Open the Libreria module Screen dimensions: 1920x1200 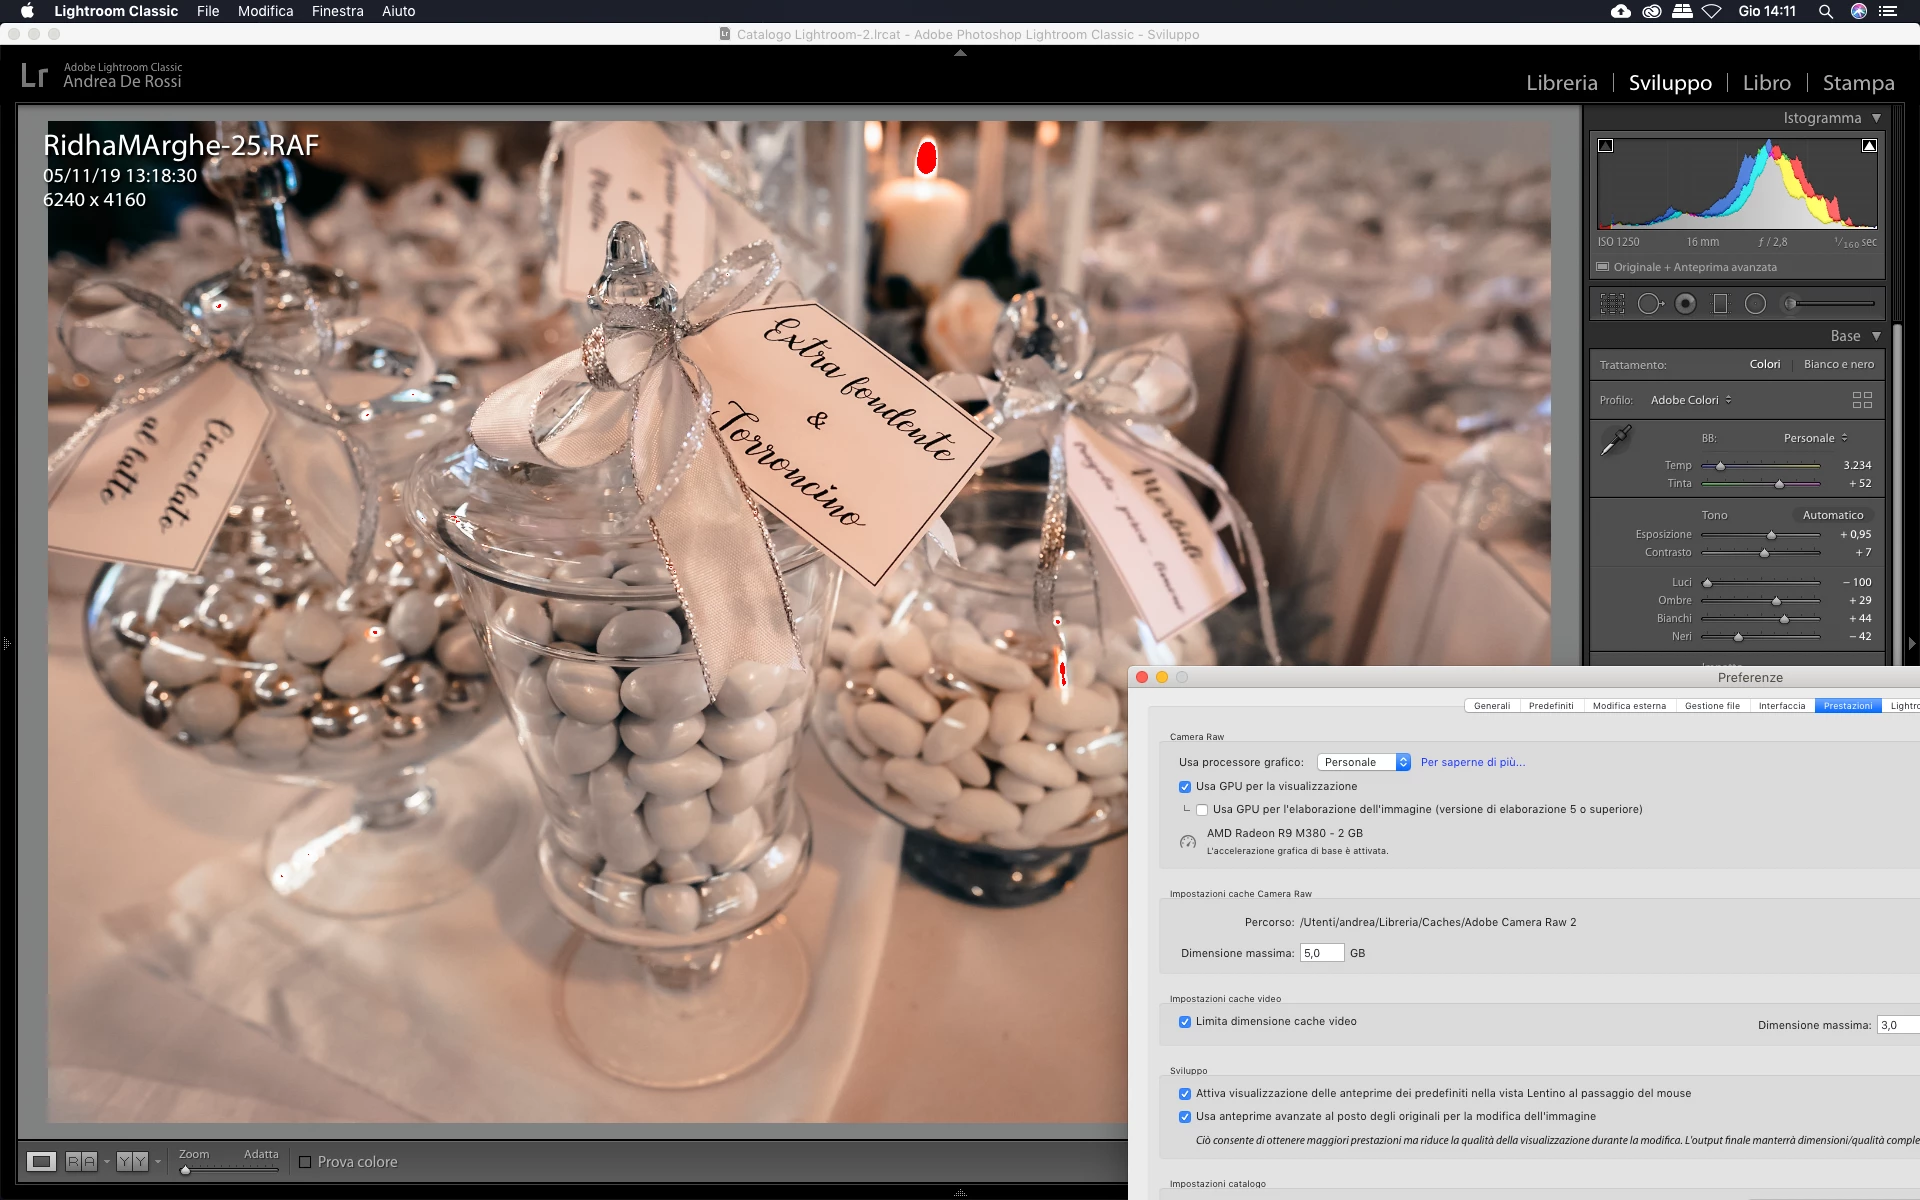1561,83
